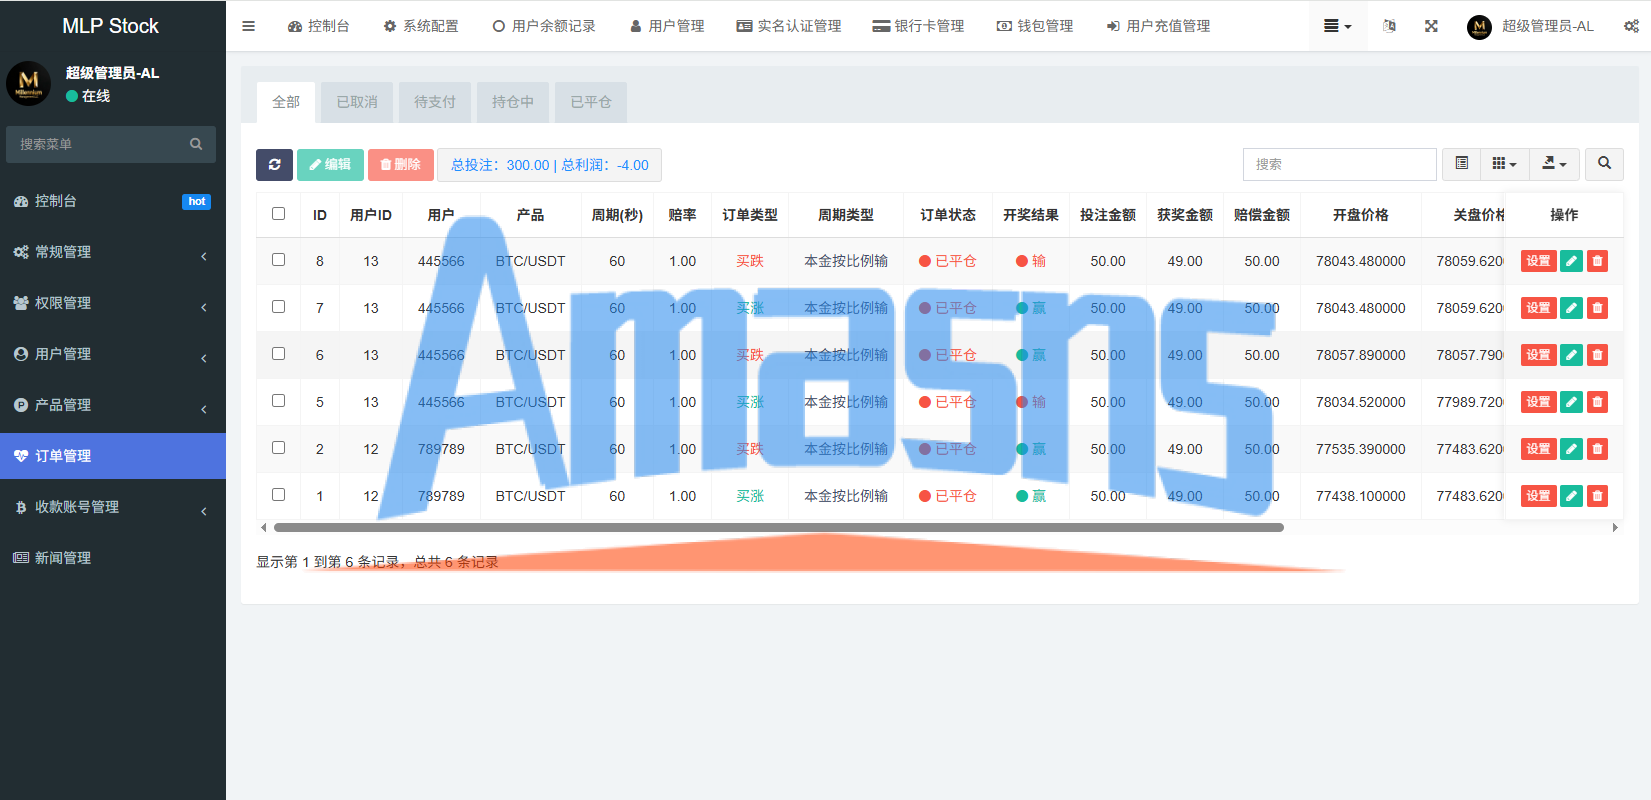
Task: Click the fullscreen toggle icon in header
Action: click(1431, 26)
